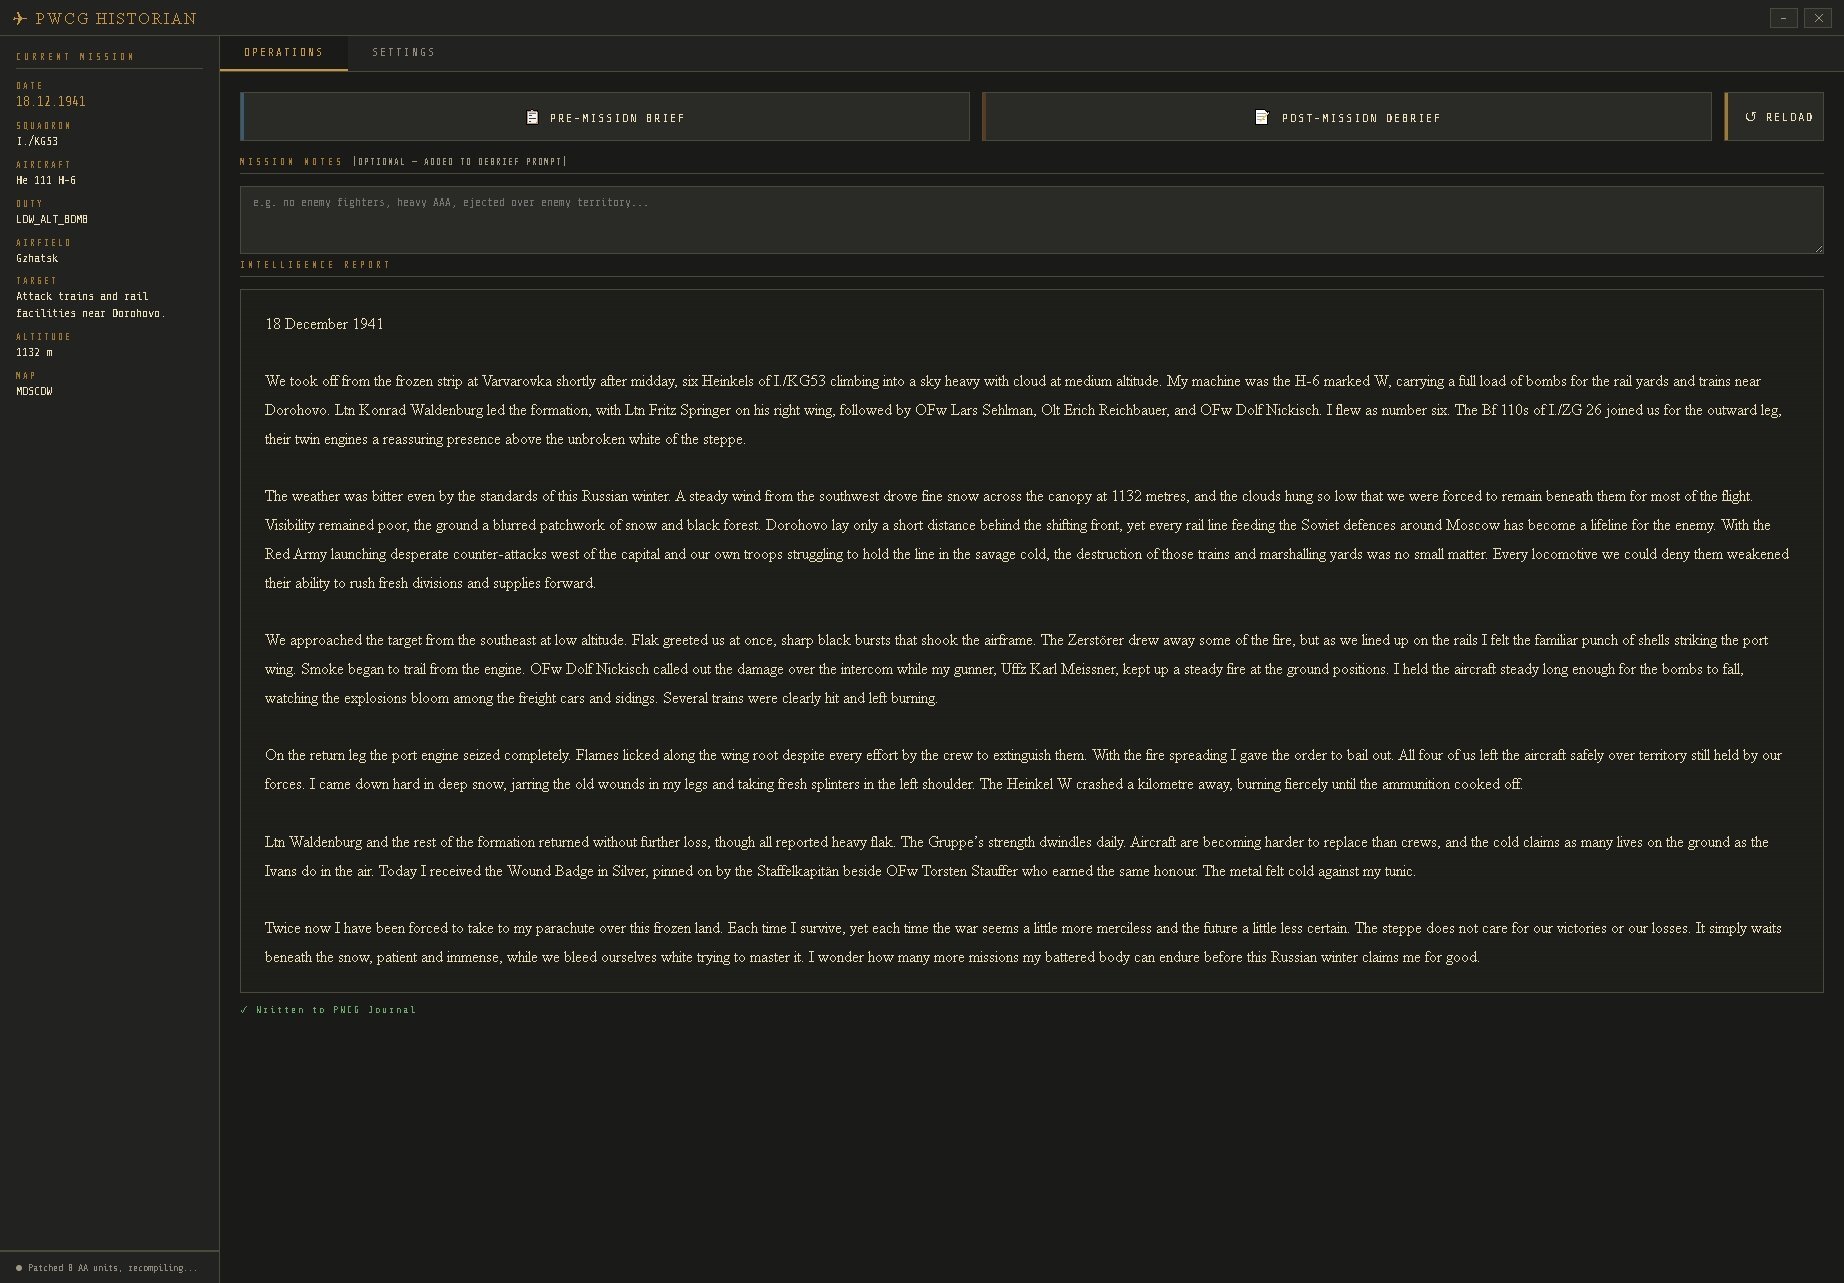
Task: Generate the Post-Mission Debrief
Action: (x=1347, y=117)
